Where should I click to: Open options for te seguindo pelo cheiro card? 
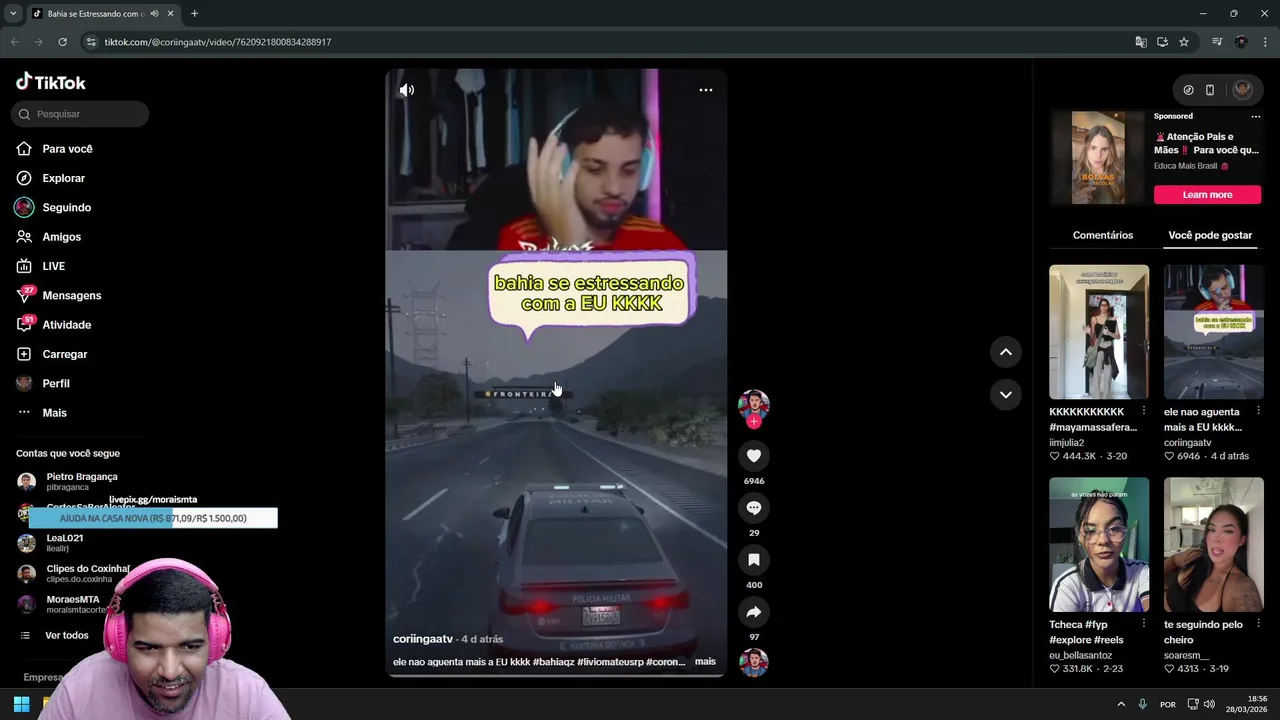coord(1259,624)
